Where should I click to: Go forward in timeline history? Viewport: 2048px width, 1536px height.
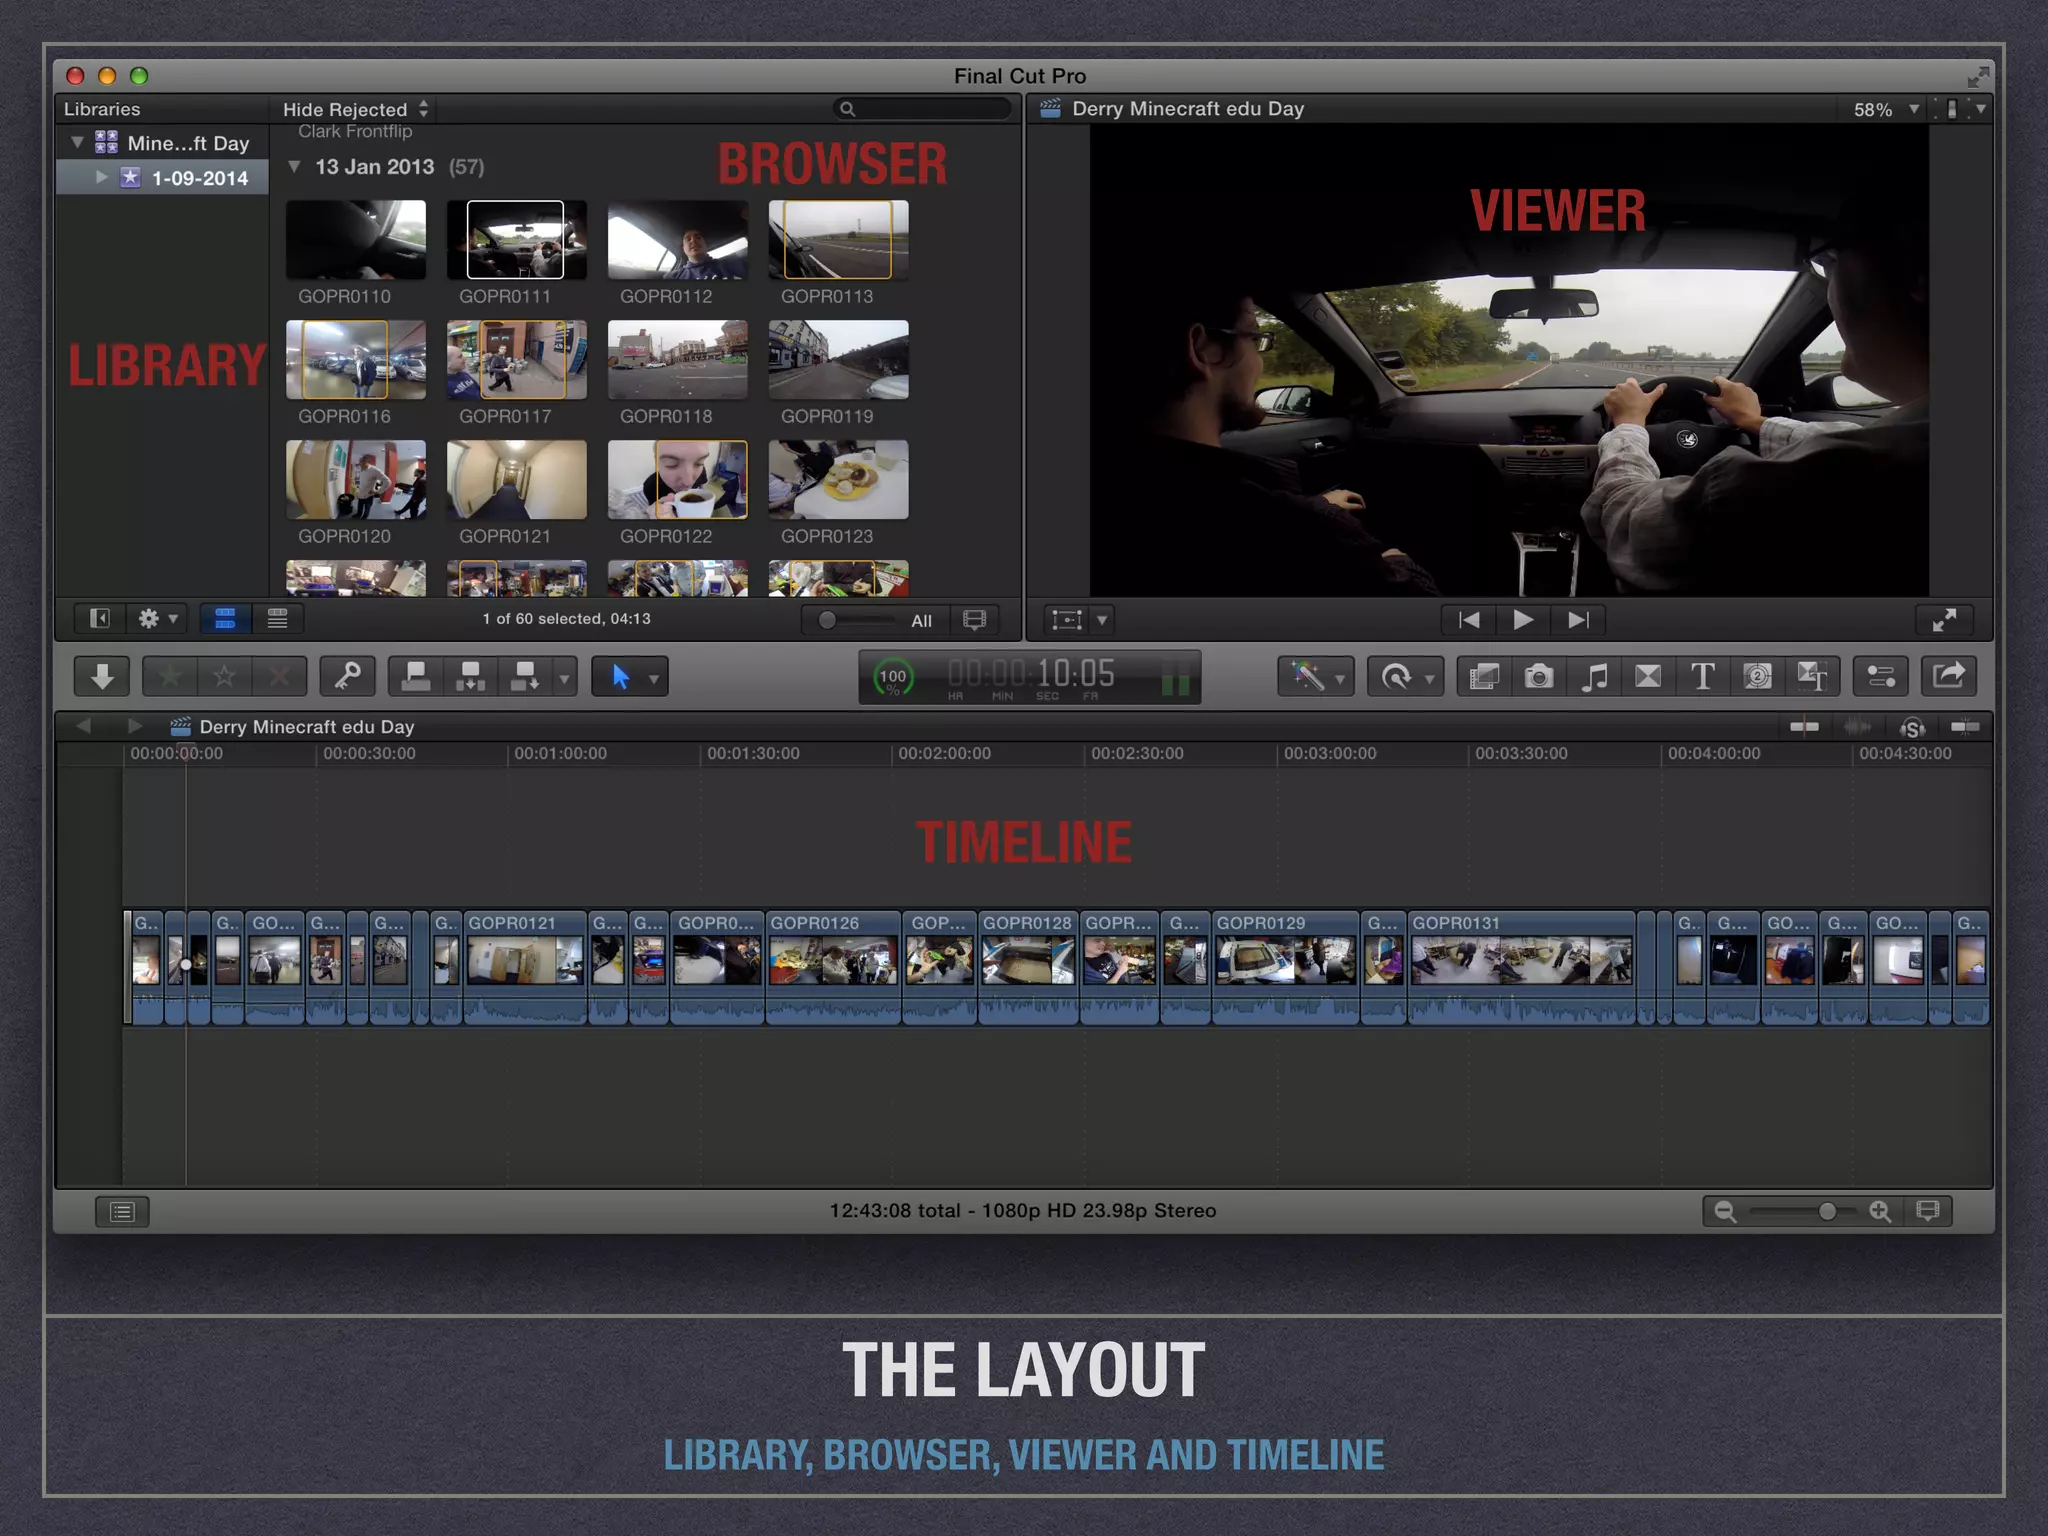click(135, 726)
